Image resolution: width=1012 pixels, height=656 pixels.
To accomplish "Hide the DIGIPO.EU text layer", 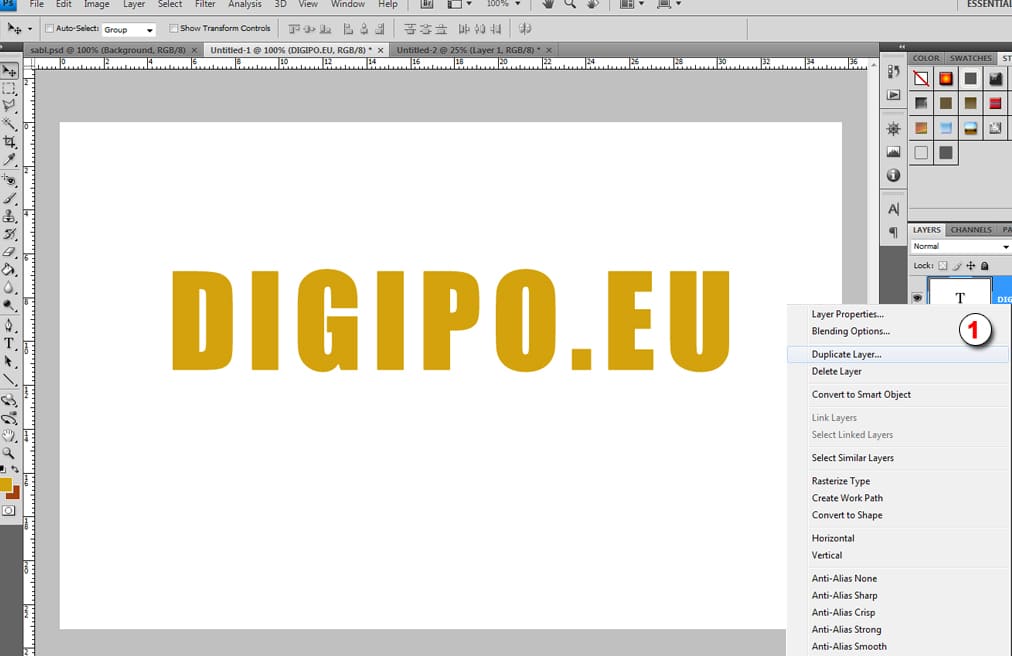I will point(916,298).
